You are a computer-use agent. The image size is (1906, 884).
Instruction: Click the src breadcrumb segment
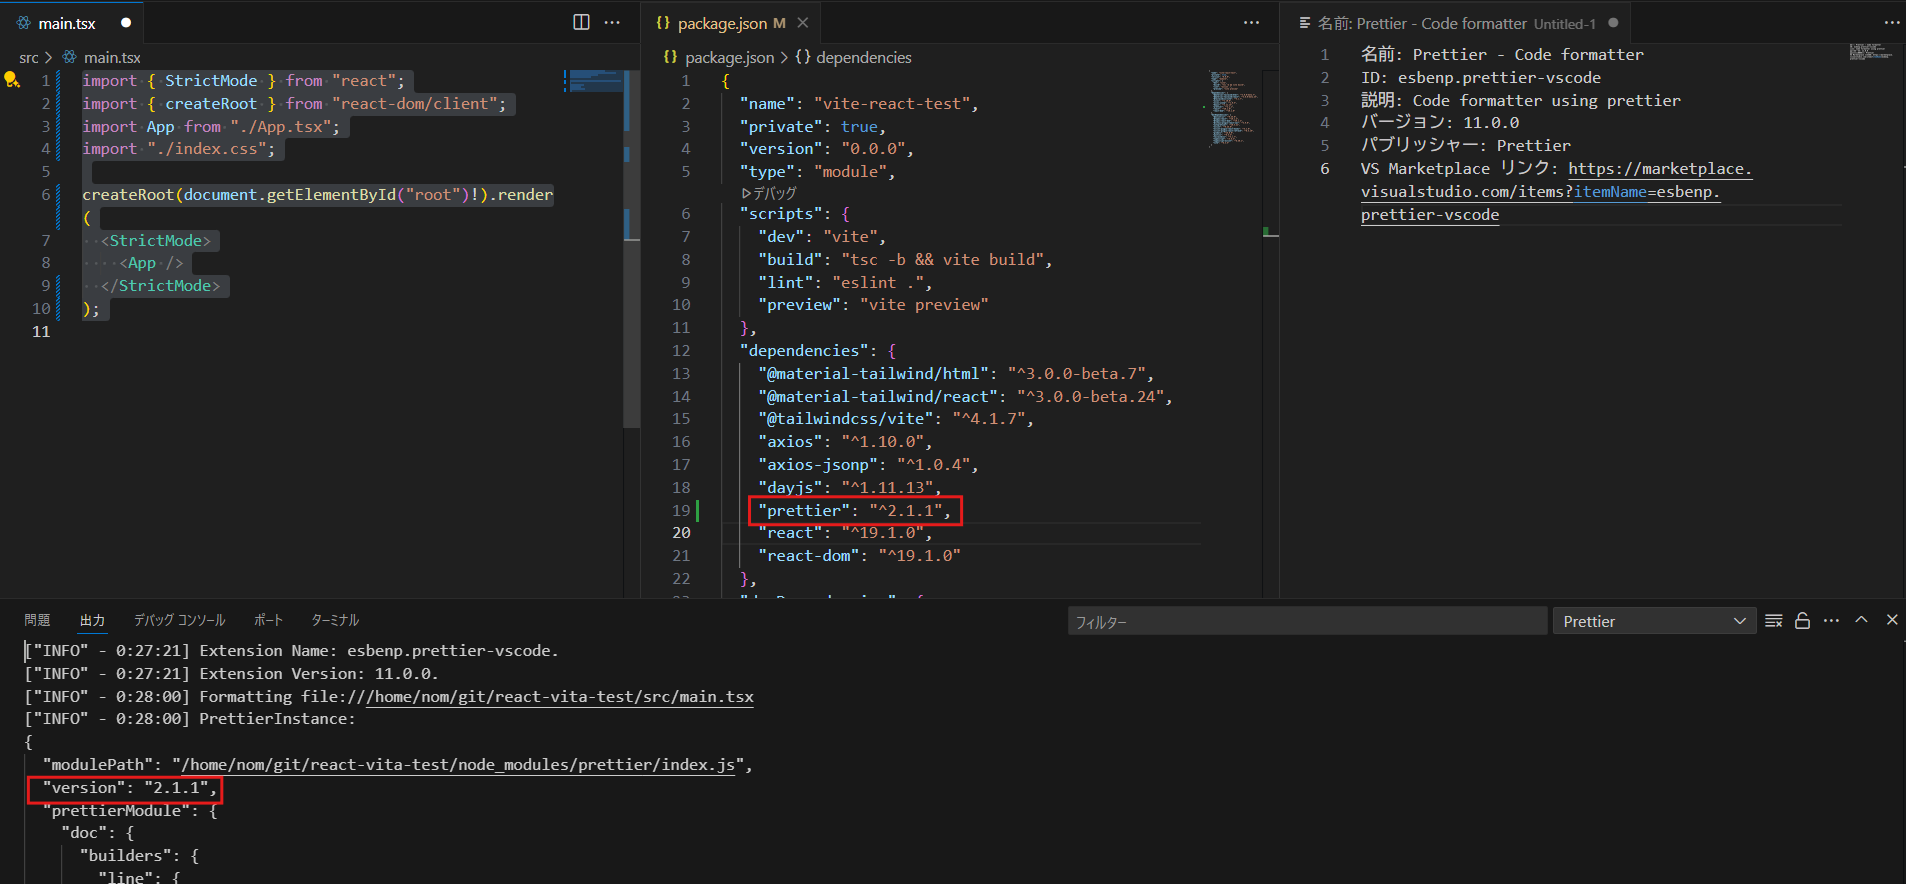[x=29, y=57]
